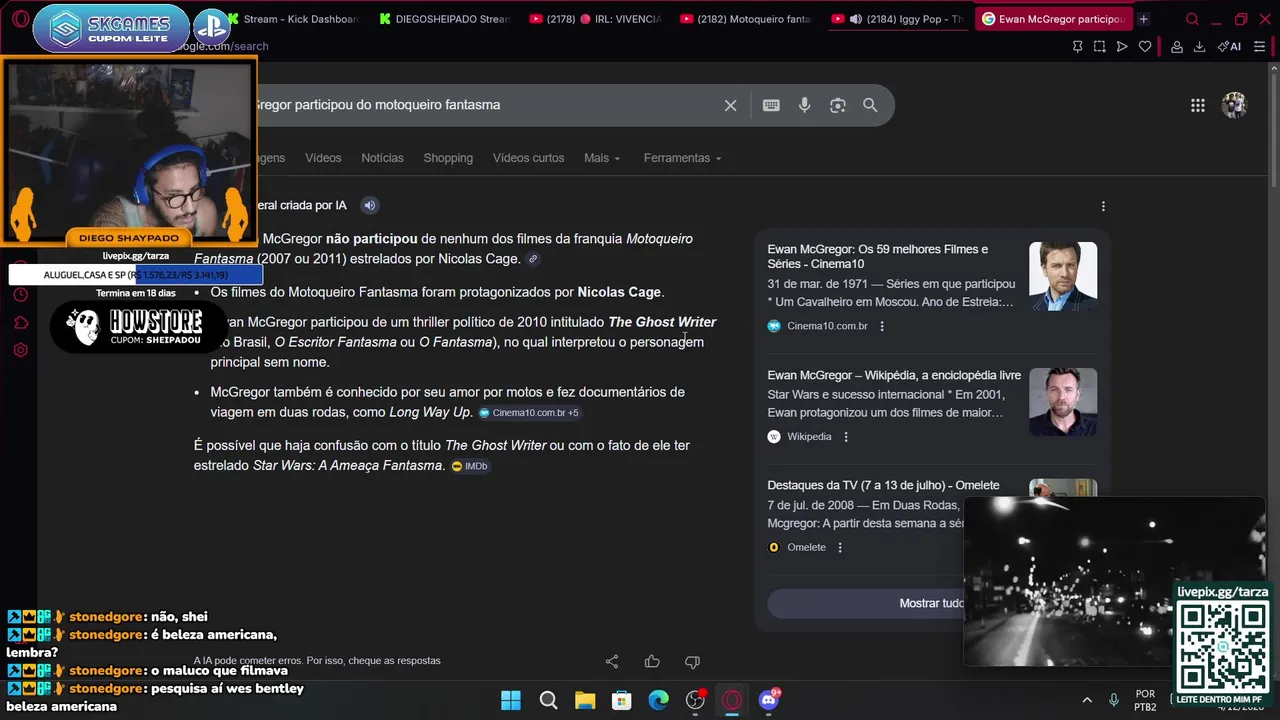Open Windows Start menu
Screen dimensions: 1280x720
[x=511, y=700]
